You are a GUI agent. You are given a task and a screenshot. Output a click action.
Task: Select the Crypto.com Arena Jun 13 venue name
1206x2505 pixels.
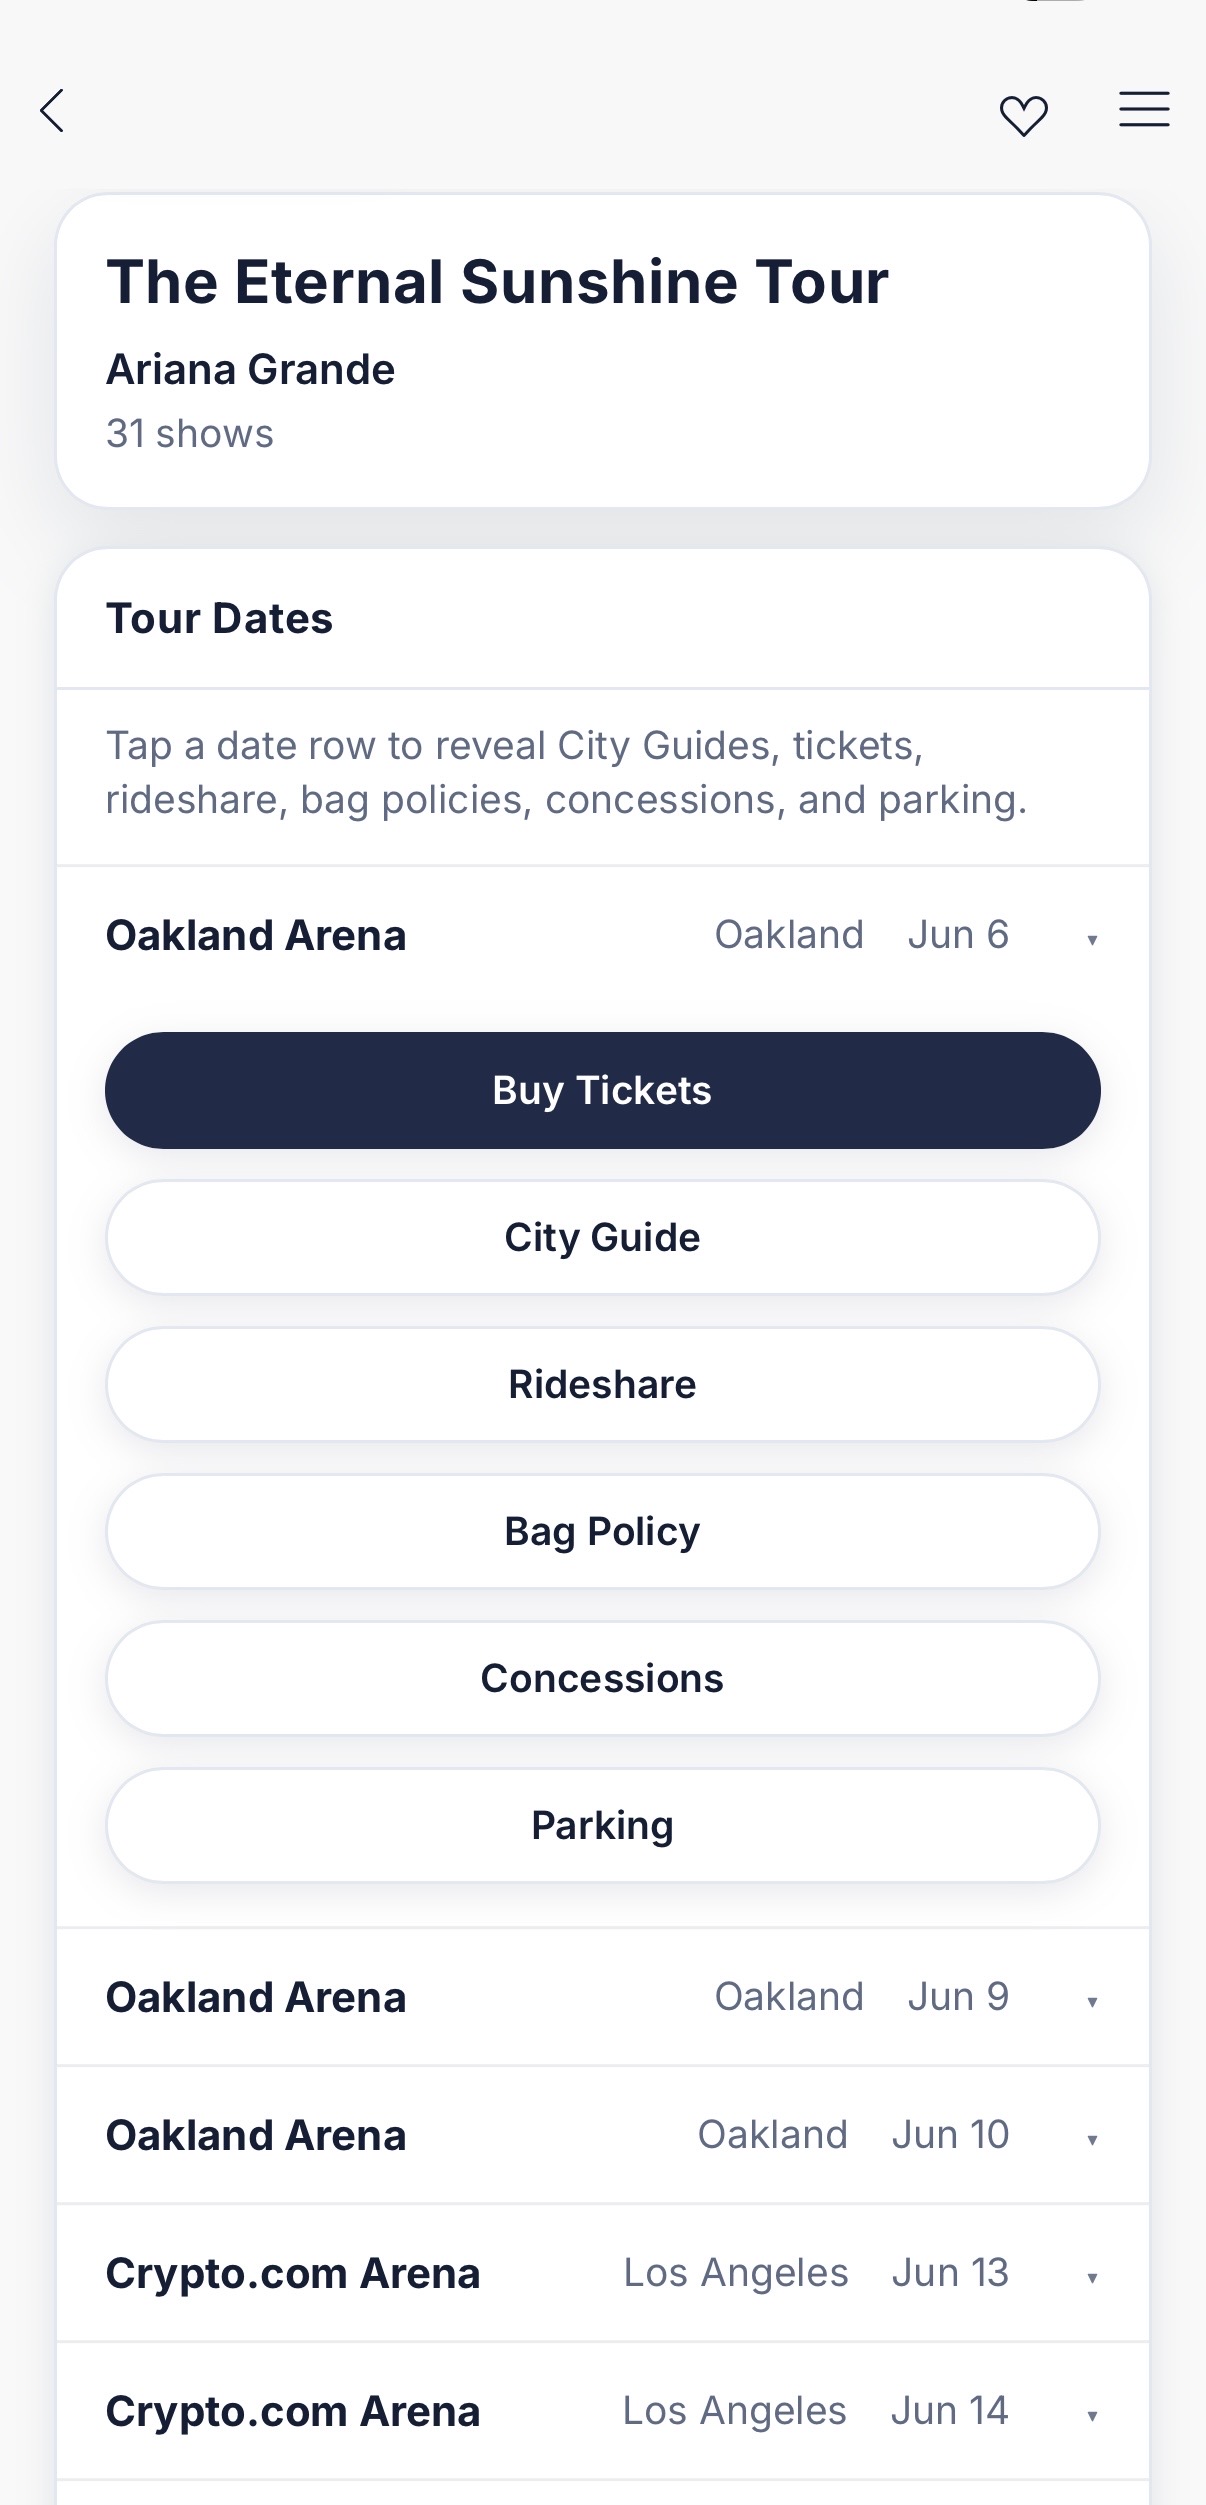point(293,2273)
